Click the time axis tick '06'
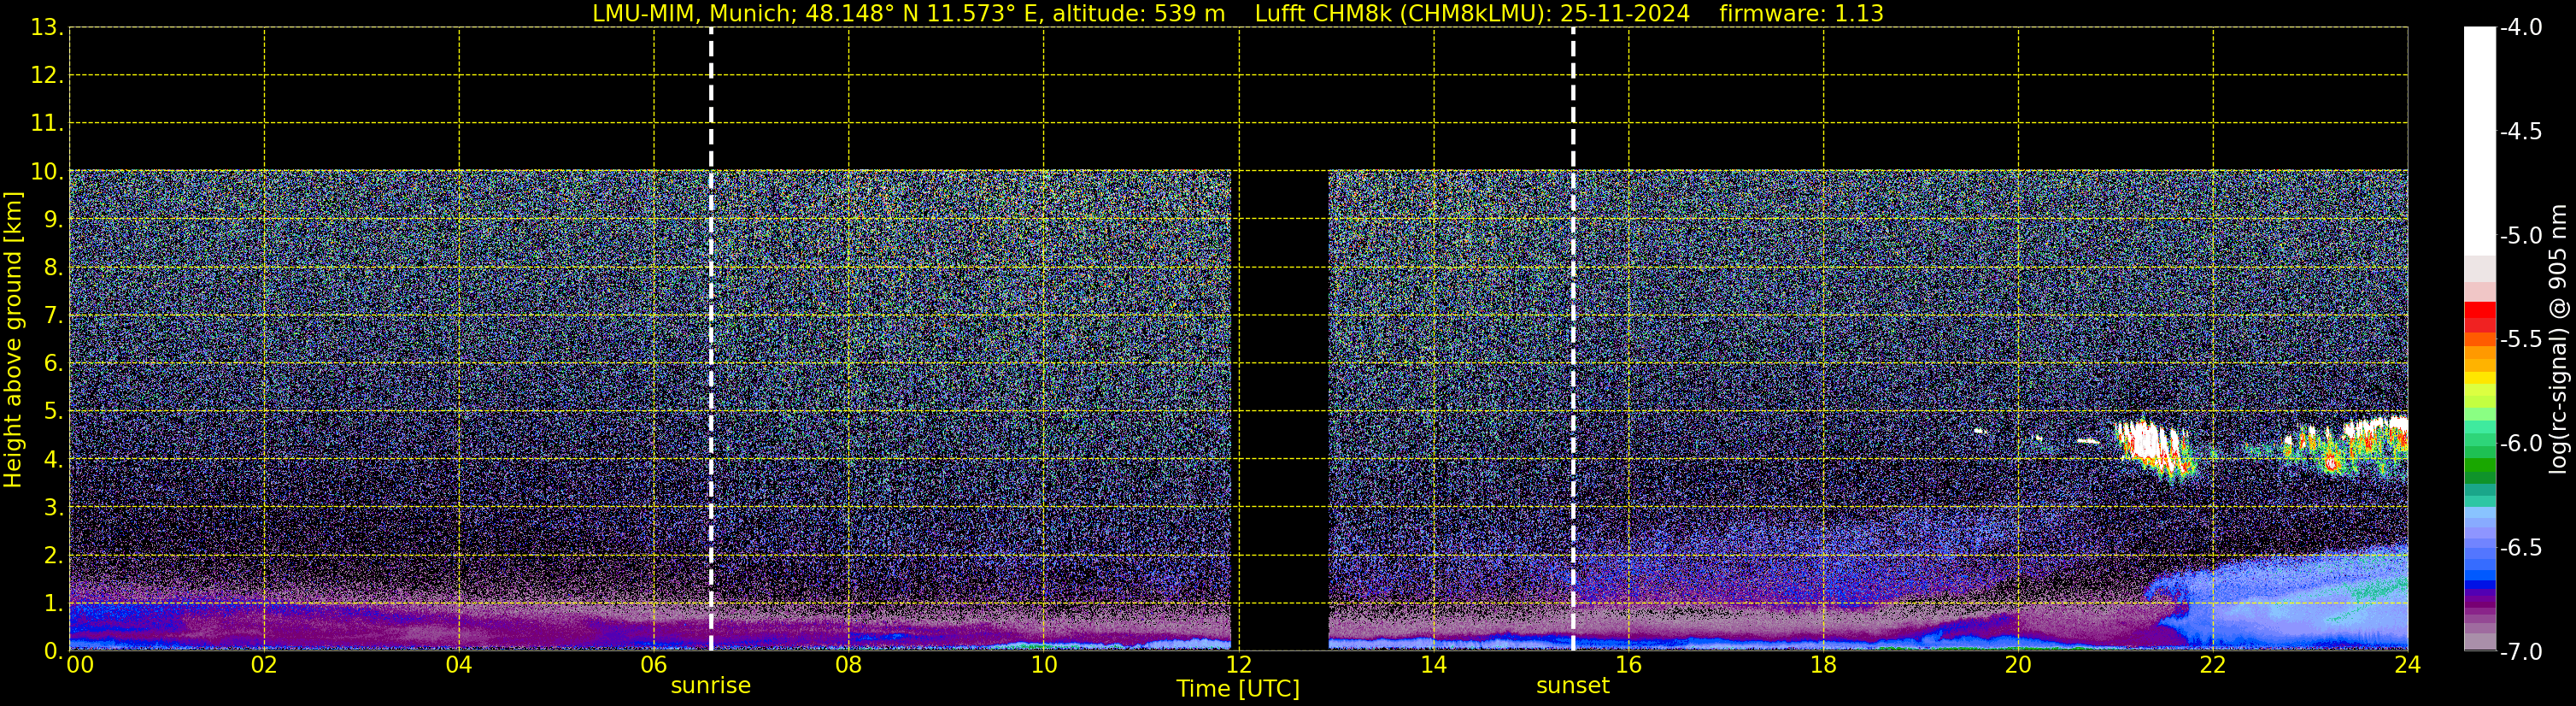This screenshot has height=706, width=2576. (x=654, y=665)
